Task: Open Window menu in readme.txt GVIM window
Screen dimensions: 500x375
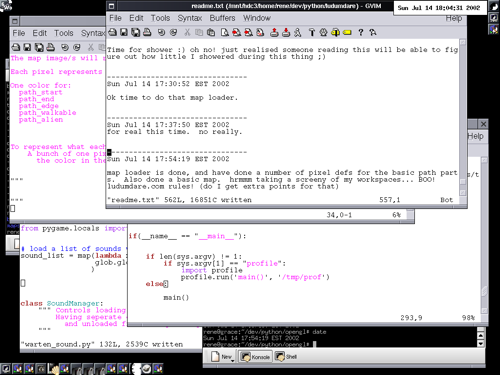Action: [x=257, y=18]
